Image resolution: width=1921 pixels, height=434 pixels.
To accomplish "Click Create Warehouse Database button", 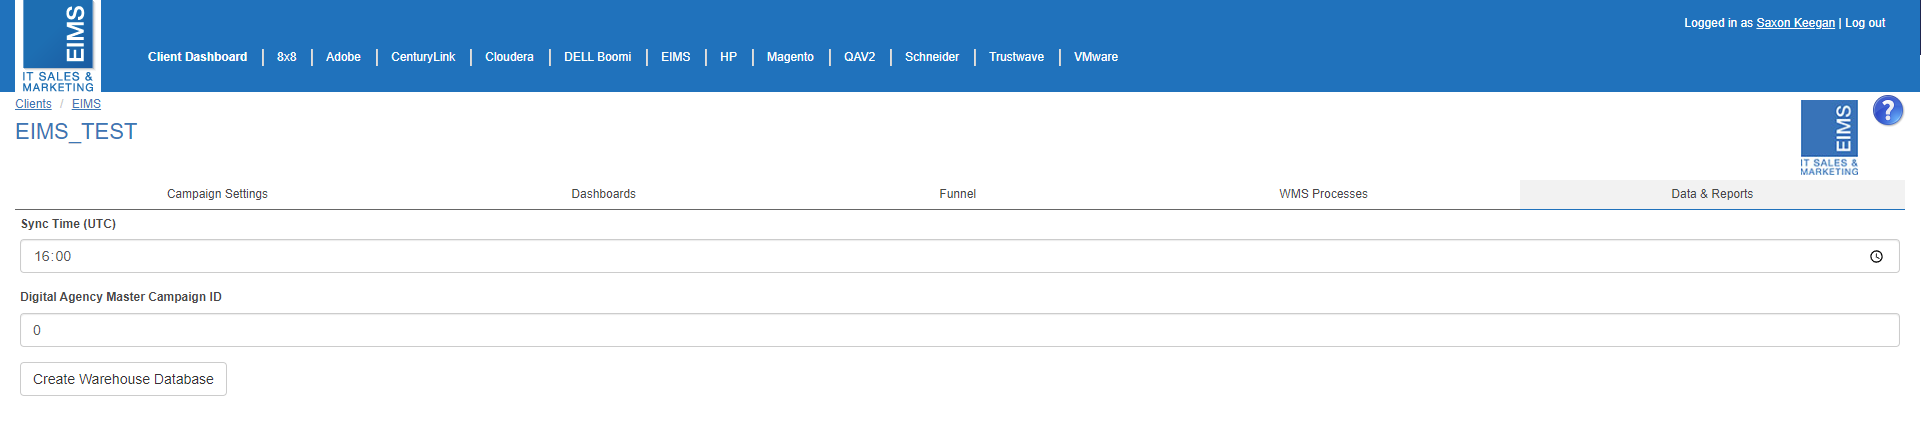I will 123,379.
